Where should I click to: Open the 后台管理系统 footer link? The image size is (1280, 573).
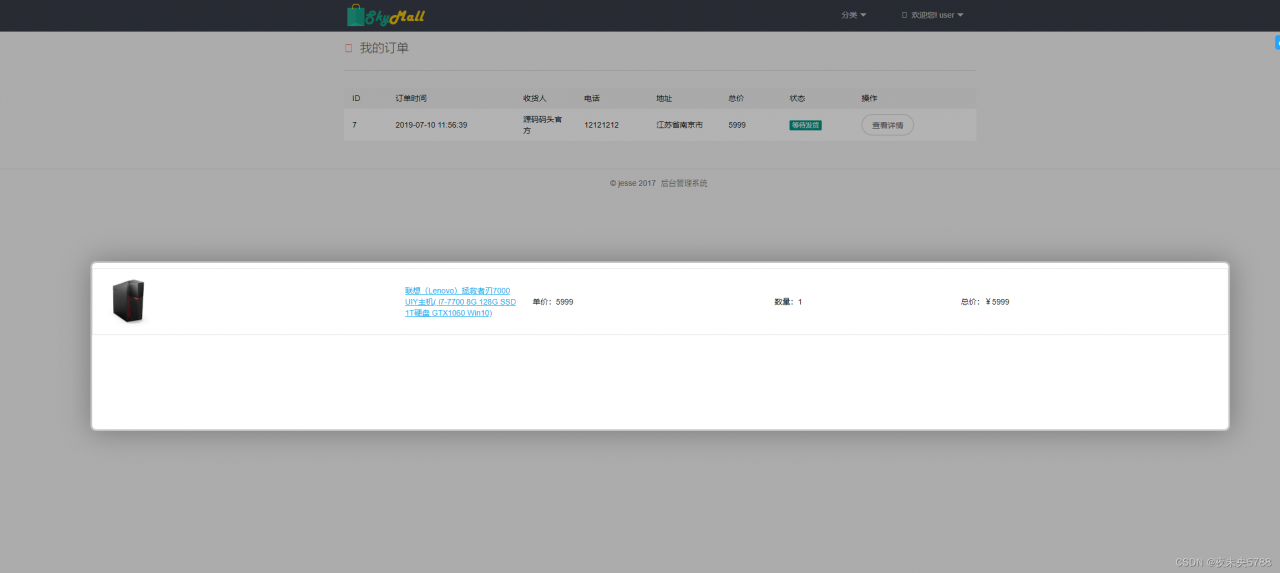pos(684,183)
